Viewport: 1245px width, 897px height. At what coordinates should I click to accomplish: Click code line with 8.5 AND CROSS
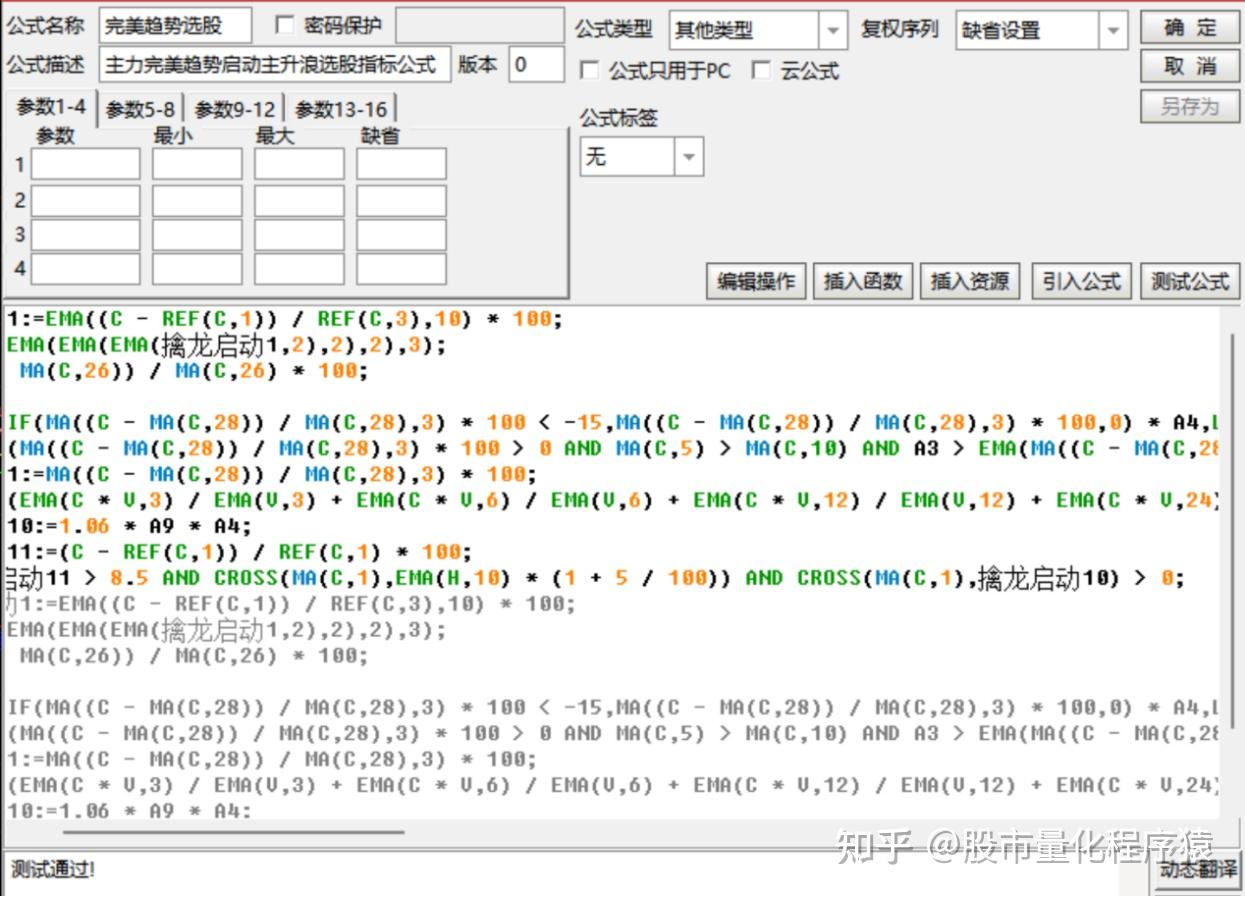(x=595, y=578)
